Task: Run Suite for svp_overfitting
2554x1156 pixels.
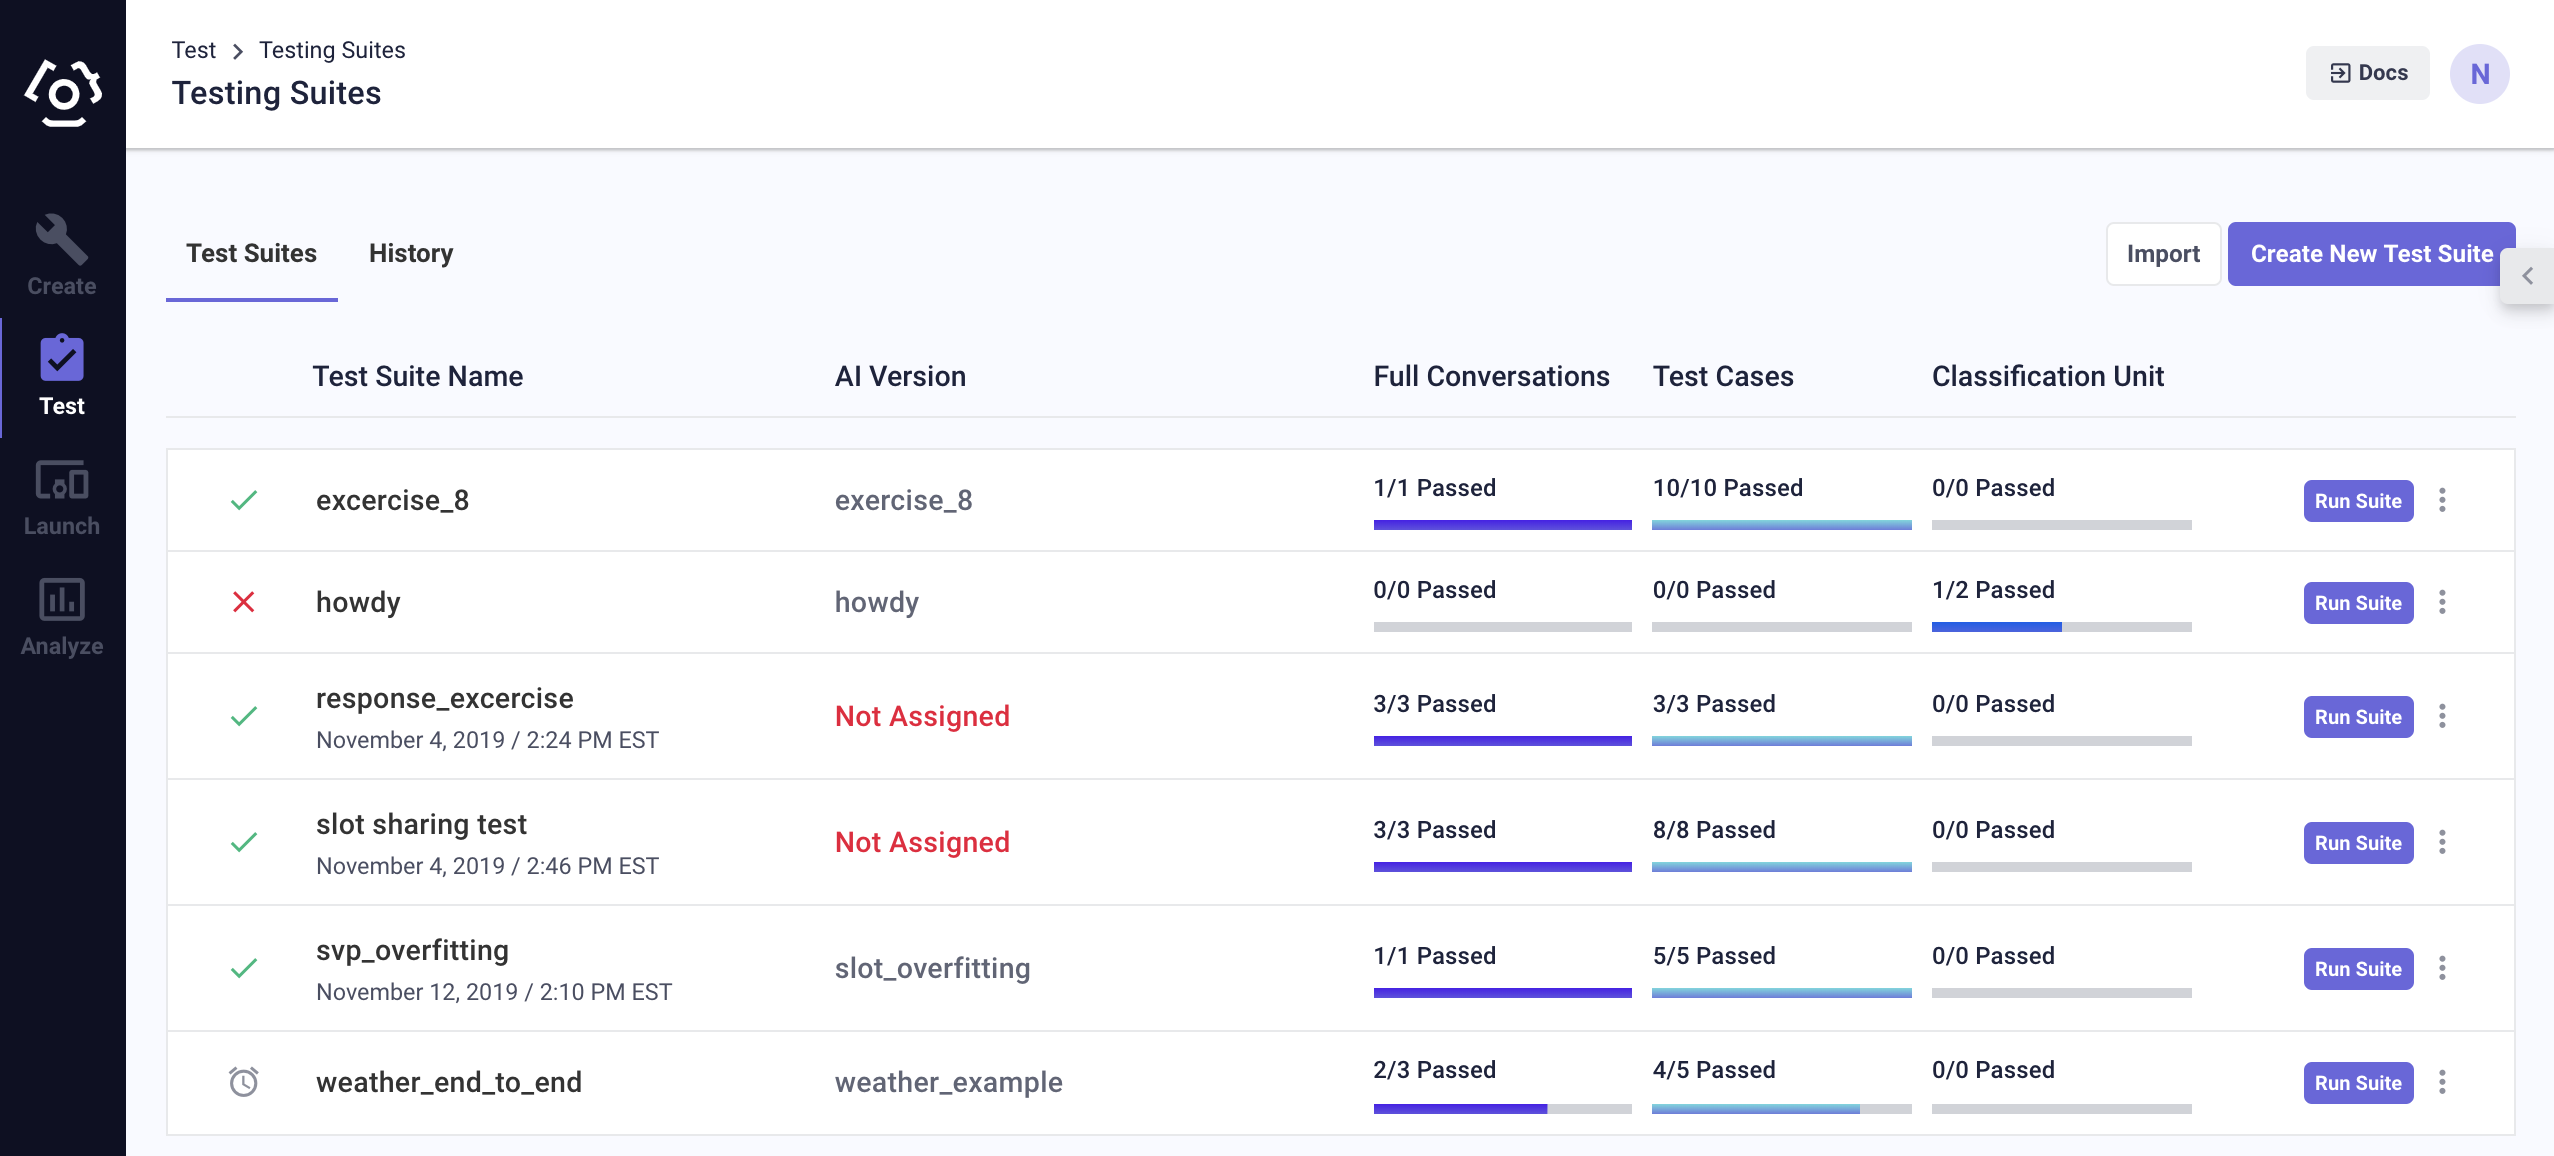Action: pyautogui.click(x=2358, y=969)
